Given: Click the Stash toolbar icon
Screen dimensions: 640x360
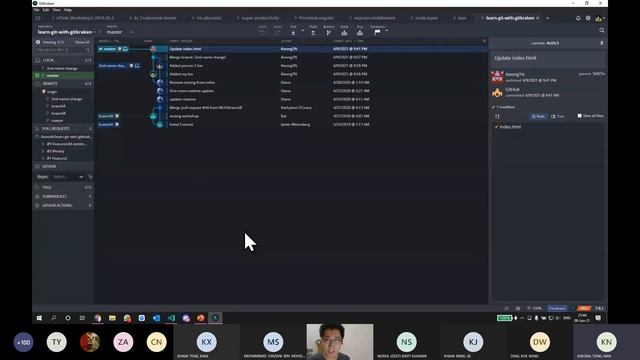Looking at the screenshot, I should tap(344, 32).
